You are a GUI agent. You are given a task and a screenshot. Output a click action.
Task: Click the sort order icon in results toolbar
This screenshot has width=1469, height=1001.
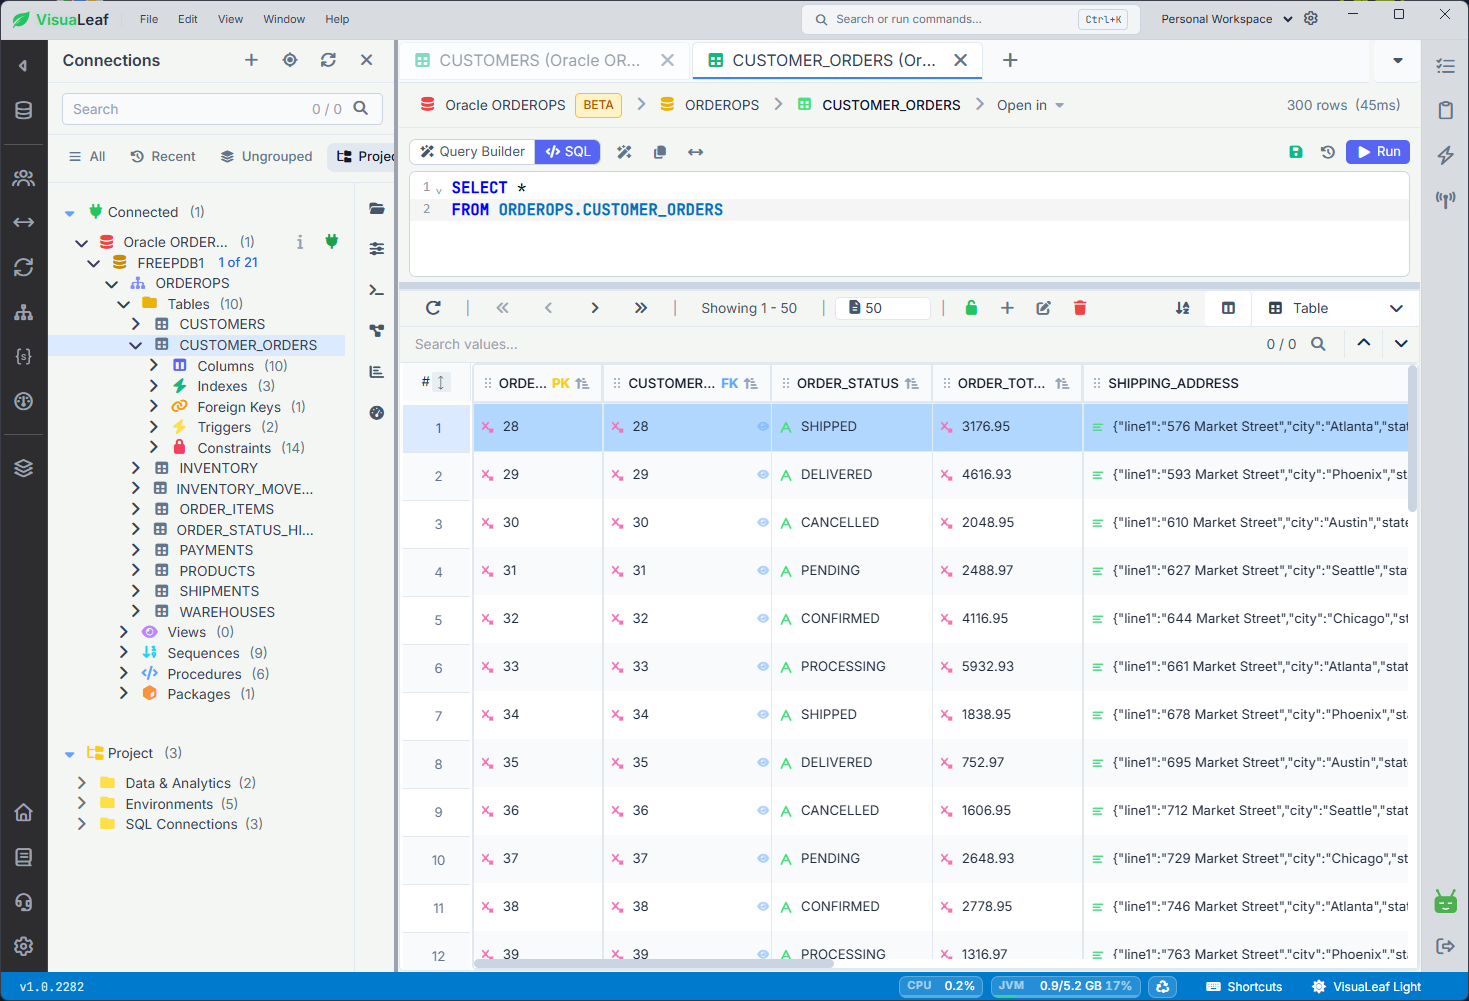pos(1183,308)
